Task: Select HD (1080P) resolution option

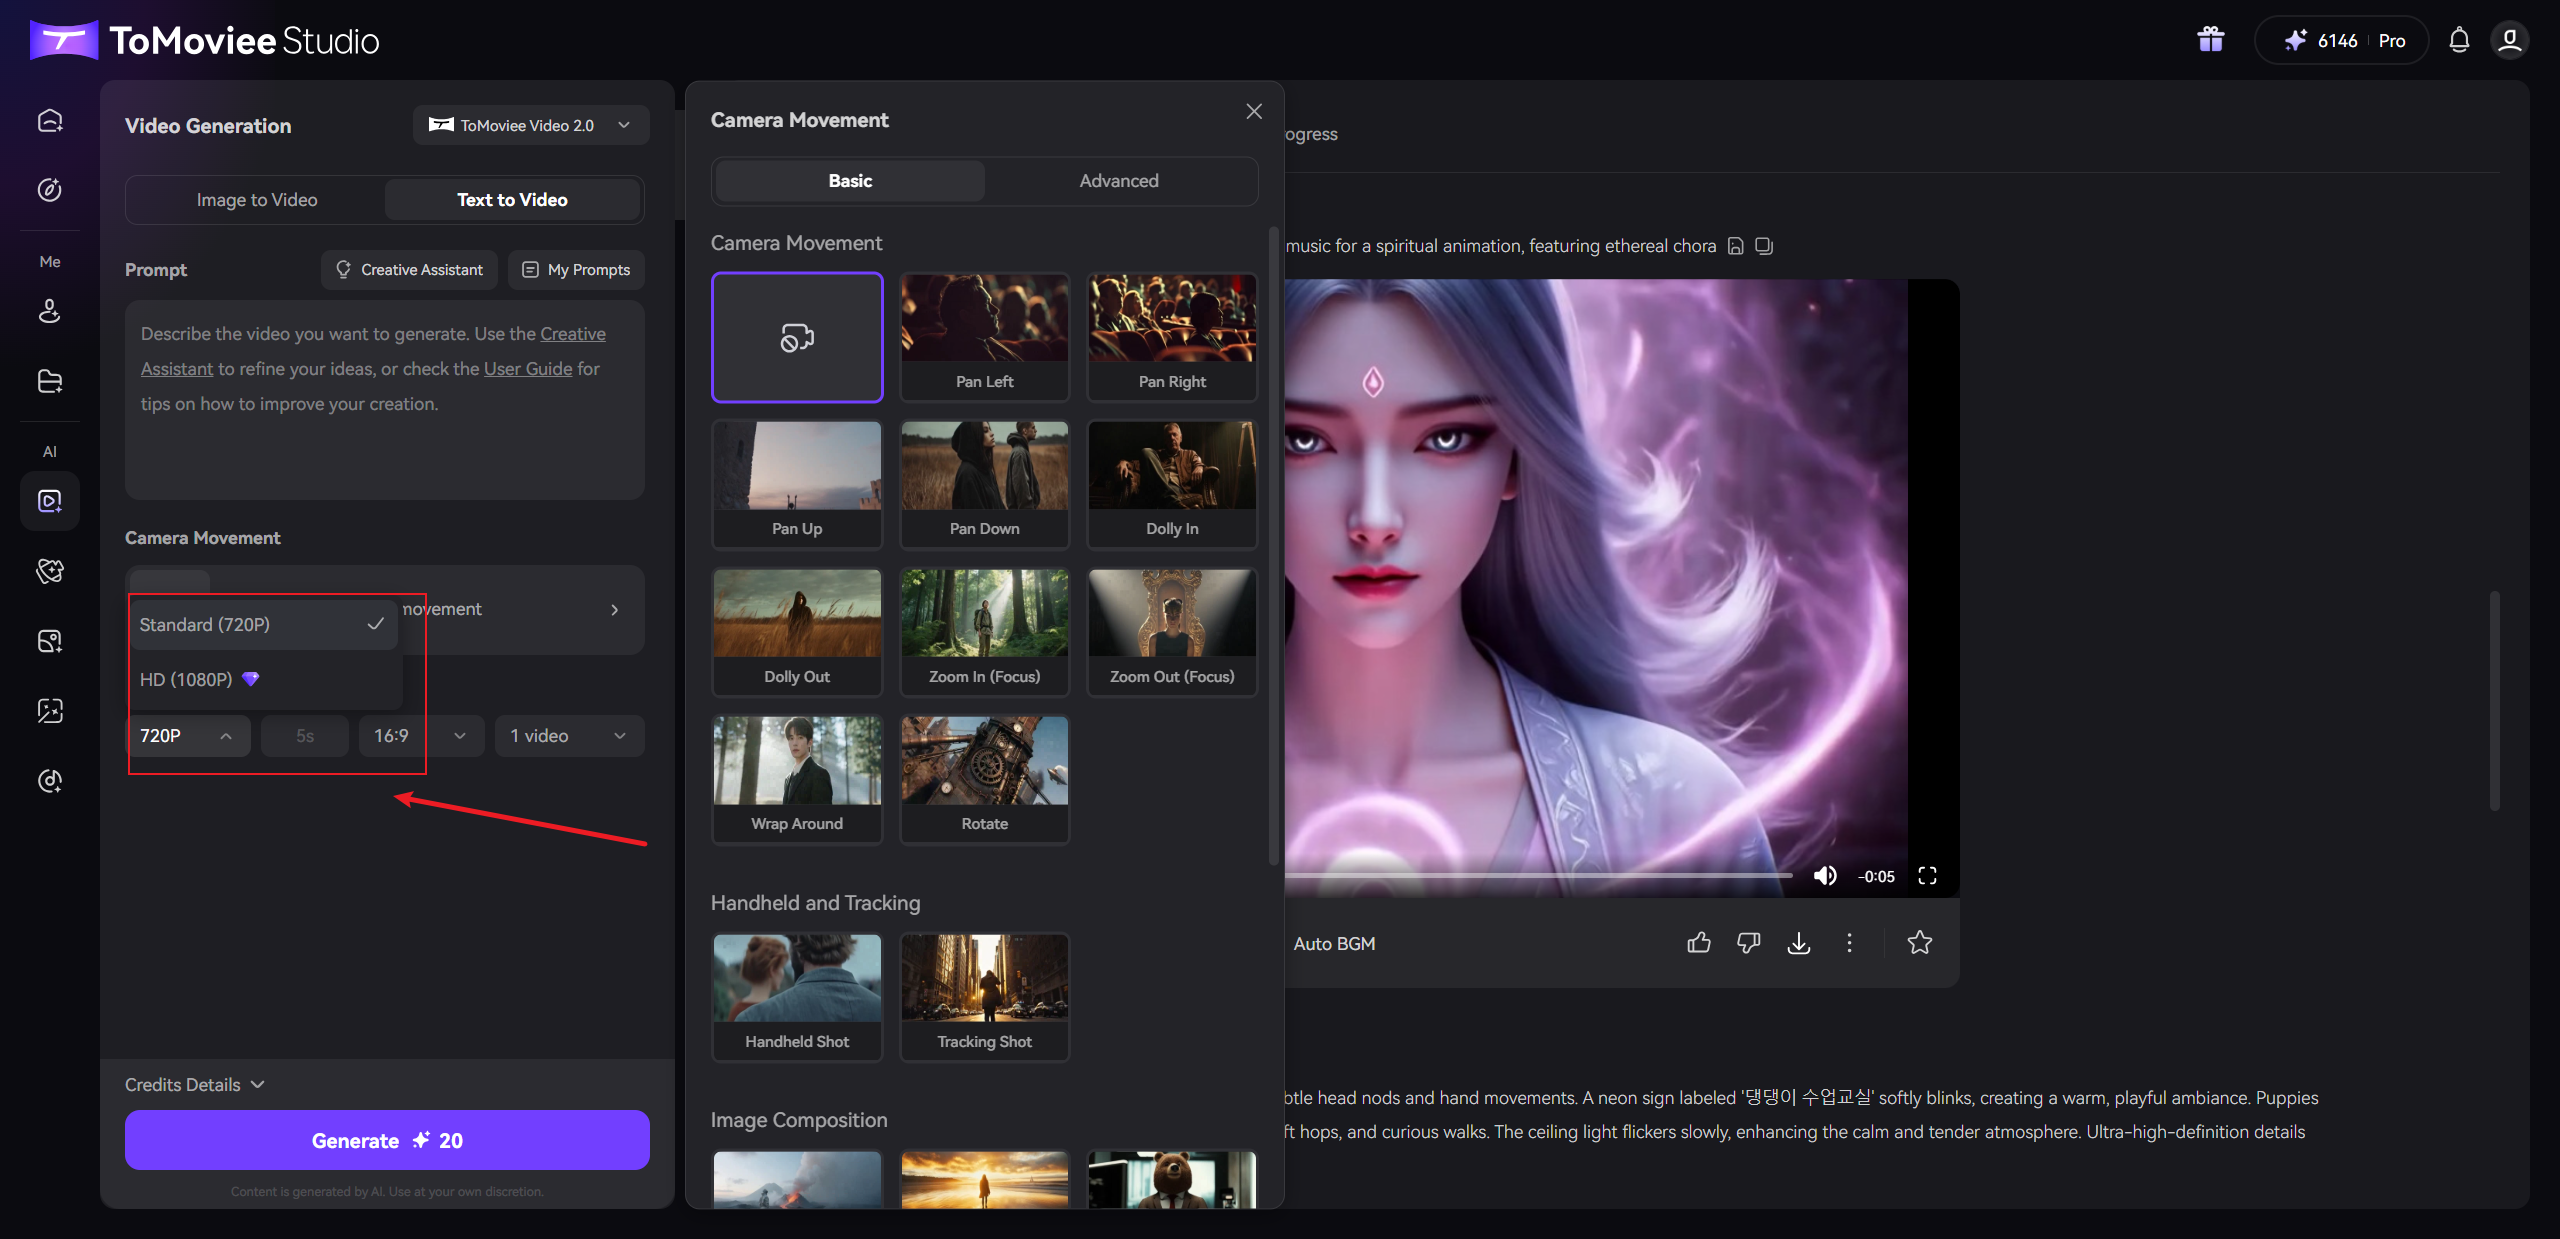Action: [264, 679]
